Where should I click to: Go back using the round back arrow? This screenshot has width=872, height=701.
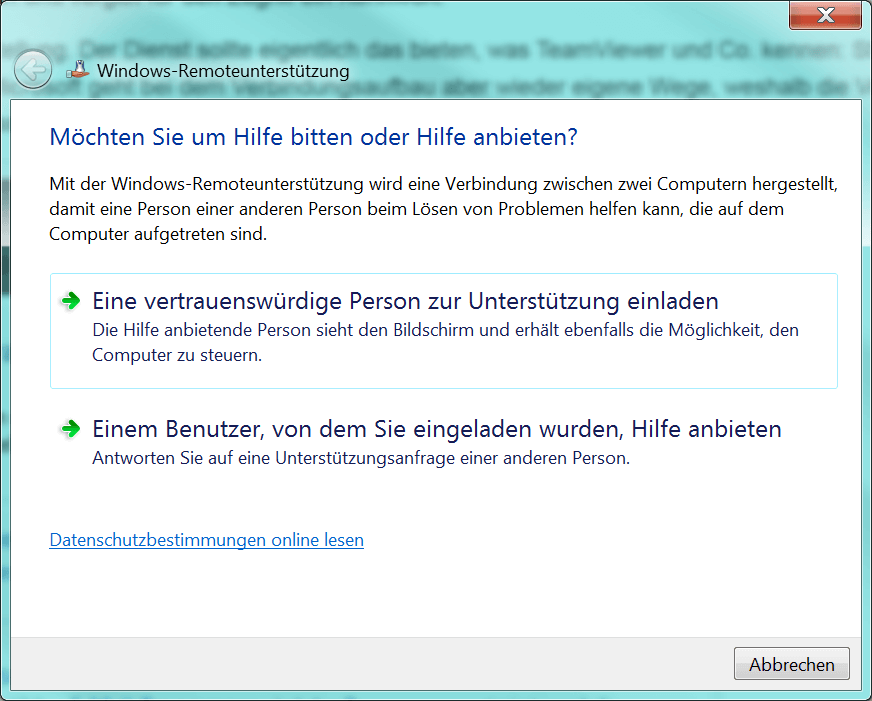coord(33,70)
